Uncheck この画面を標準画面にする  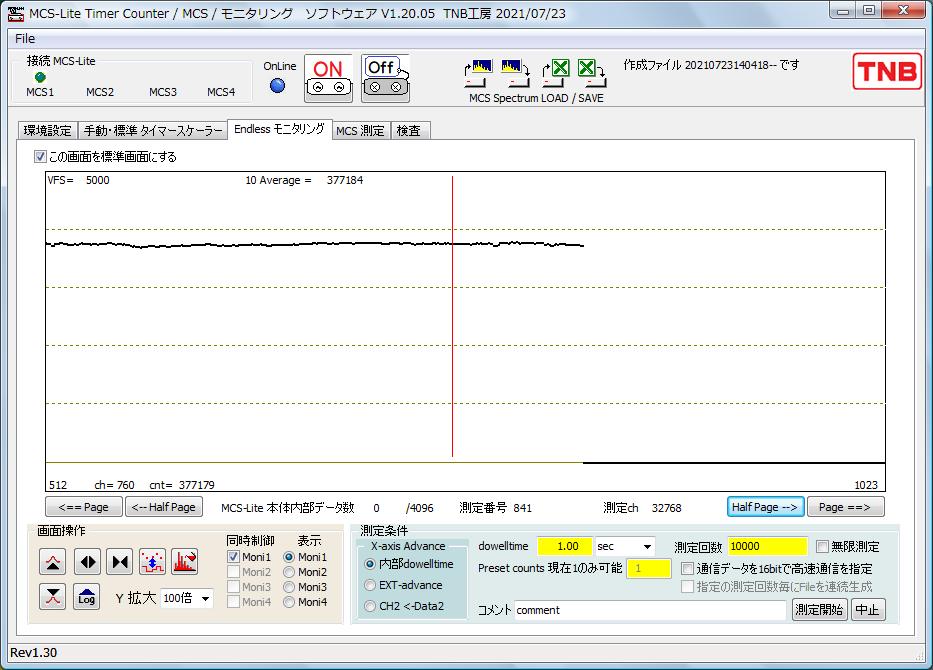coord(40,156)
